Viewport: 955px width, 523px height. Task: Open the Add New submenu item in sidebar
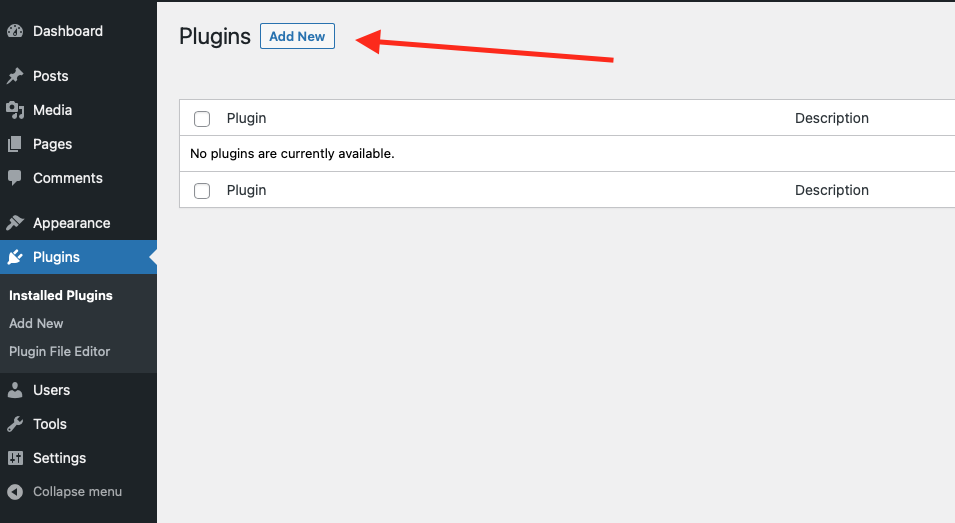[36, 323]
